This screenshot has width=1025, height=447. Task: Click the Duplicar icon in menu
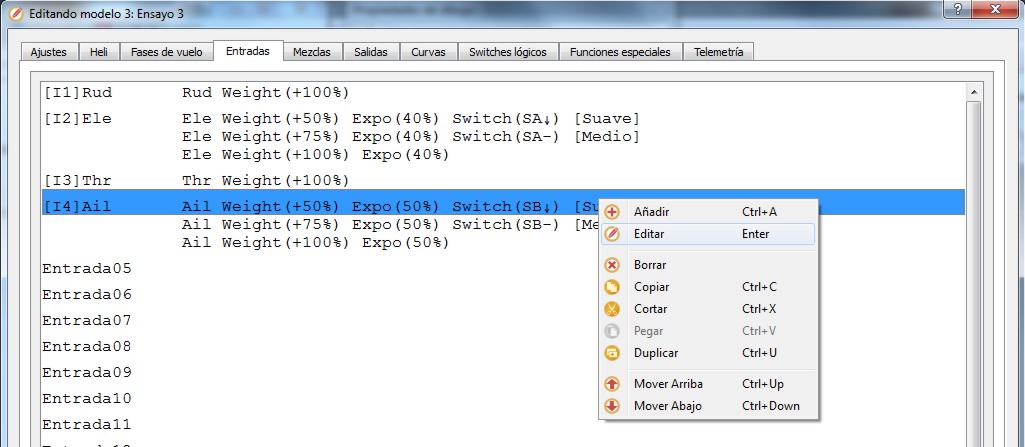click(x=613, y=353)
